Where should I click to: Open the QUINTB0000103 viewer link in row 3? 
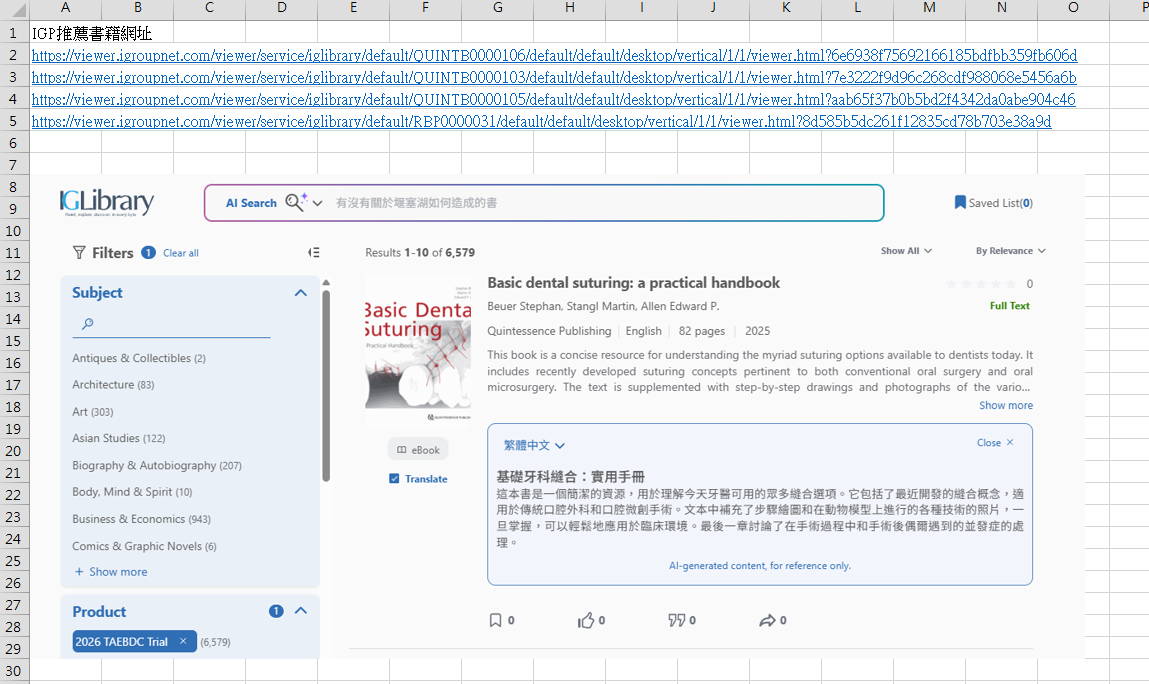(x=553, y=78)
